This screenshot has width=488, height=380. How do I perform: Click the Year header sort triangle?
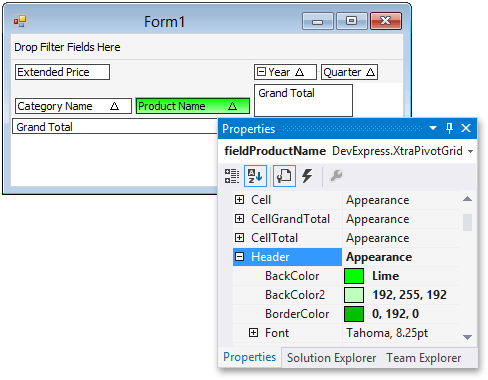click(299, 72)
